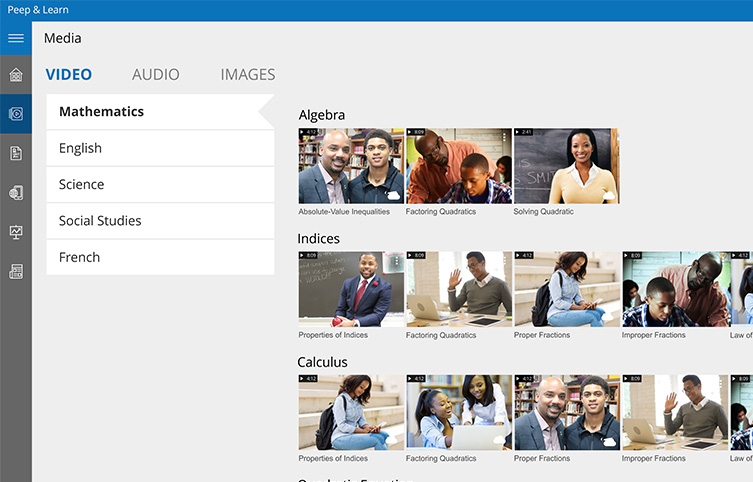Click the Absolute-Value Inequalities caption
The image size is (753, 482).
coord(344,212)
